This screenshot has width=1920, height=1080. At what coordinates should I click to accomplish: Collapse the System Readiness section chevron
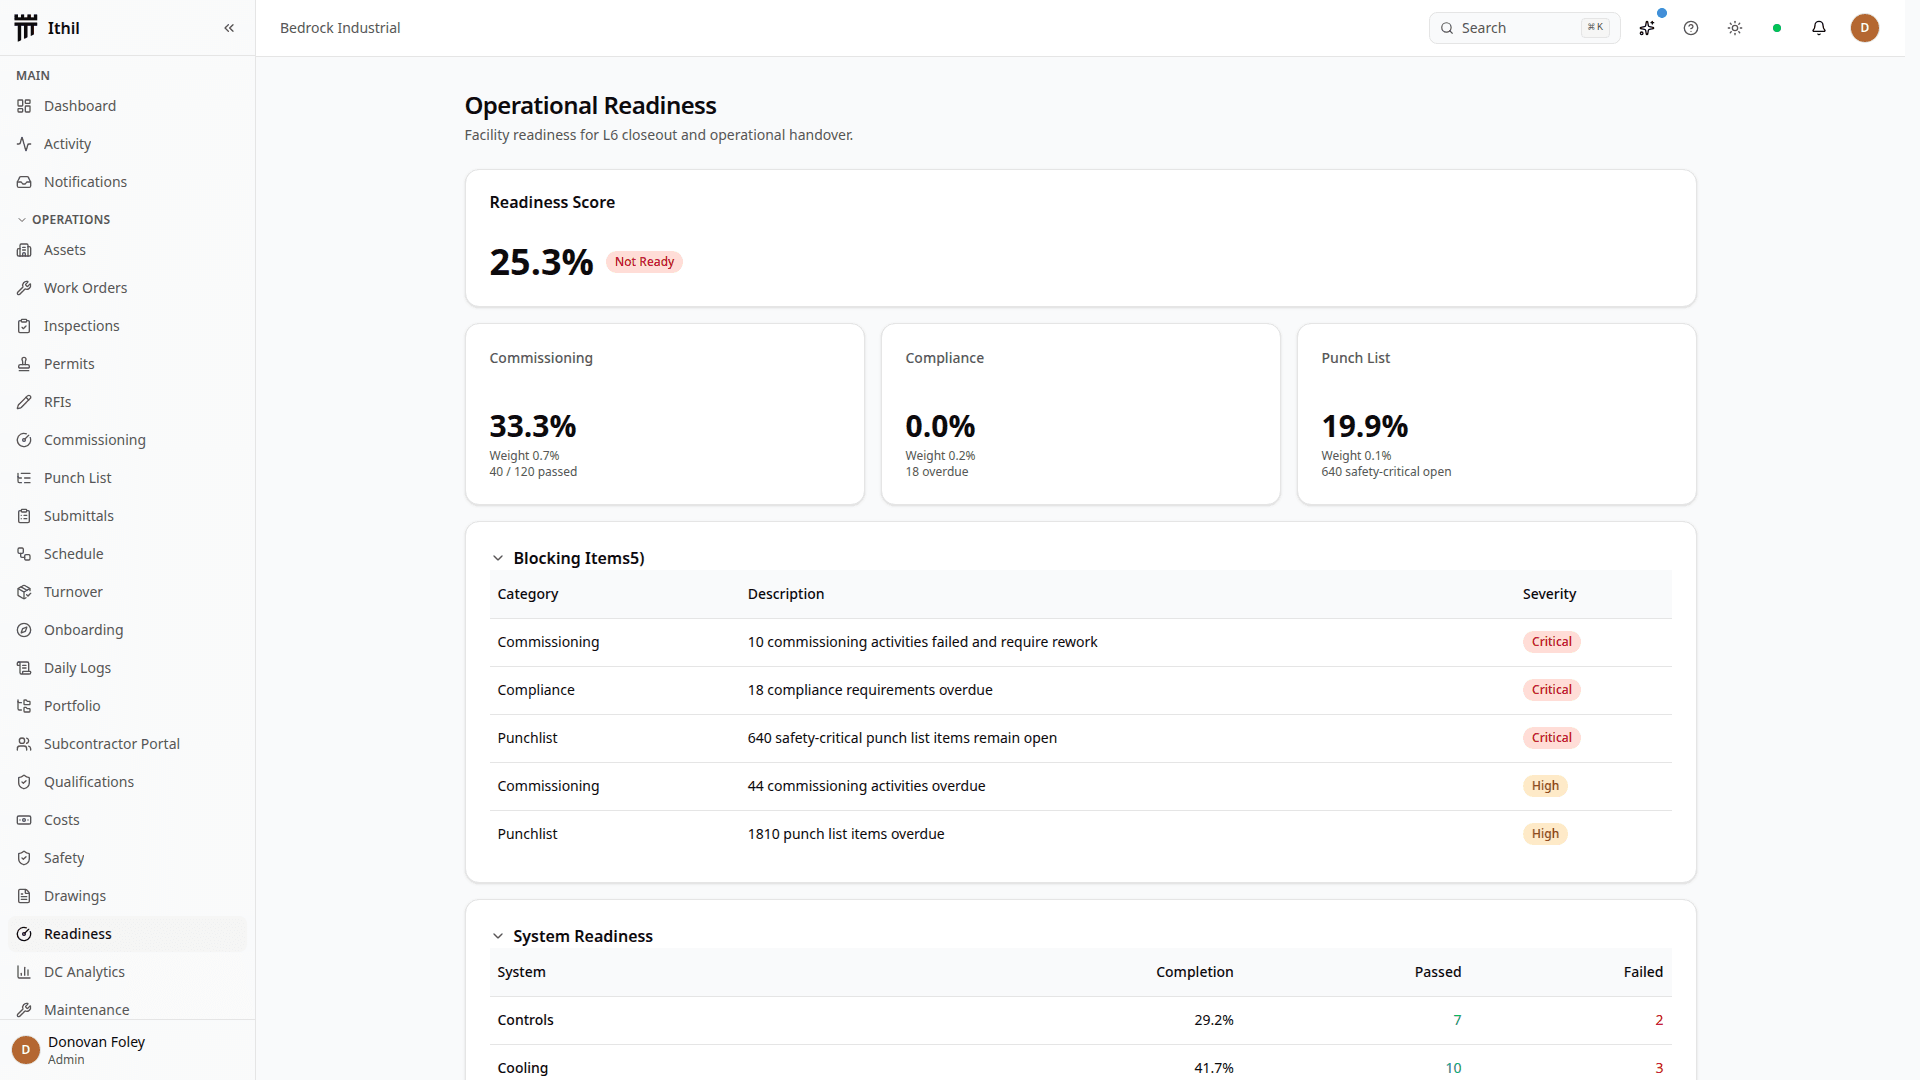click(497, 936)
